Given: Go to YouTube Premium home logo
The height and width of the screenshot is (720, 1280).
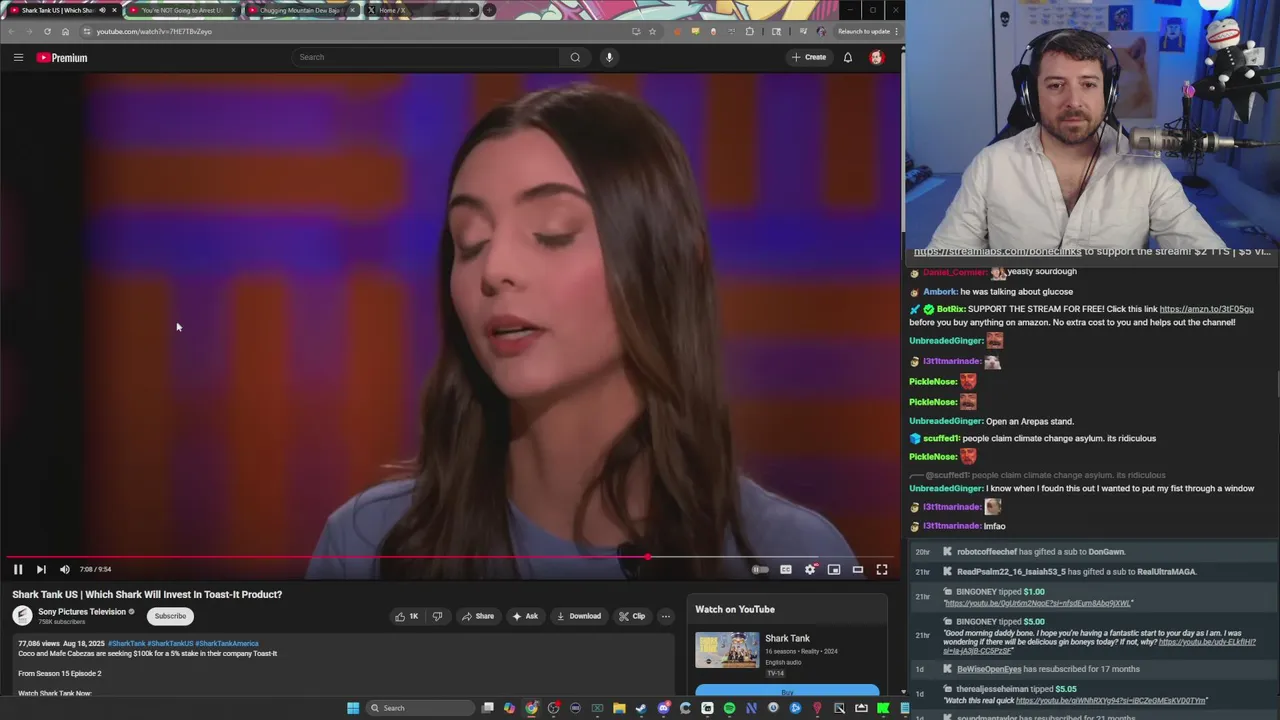Looking at the screenshot, I should 62,57.
